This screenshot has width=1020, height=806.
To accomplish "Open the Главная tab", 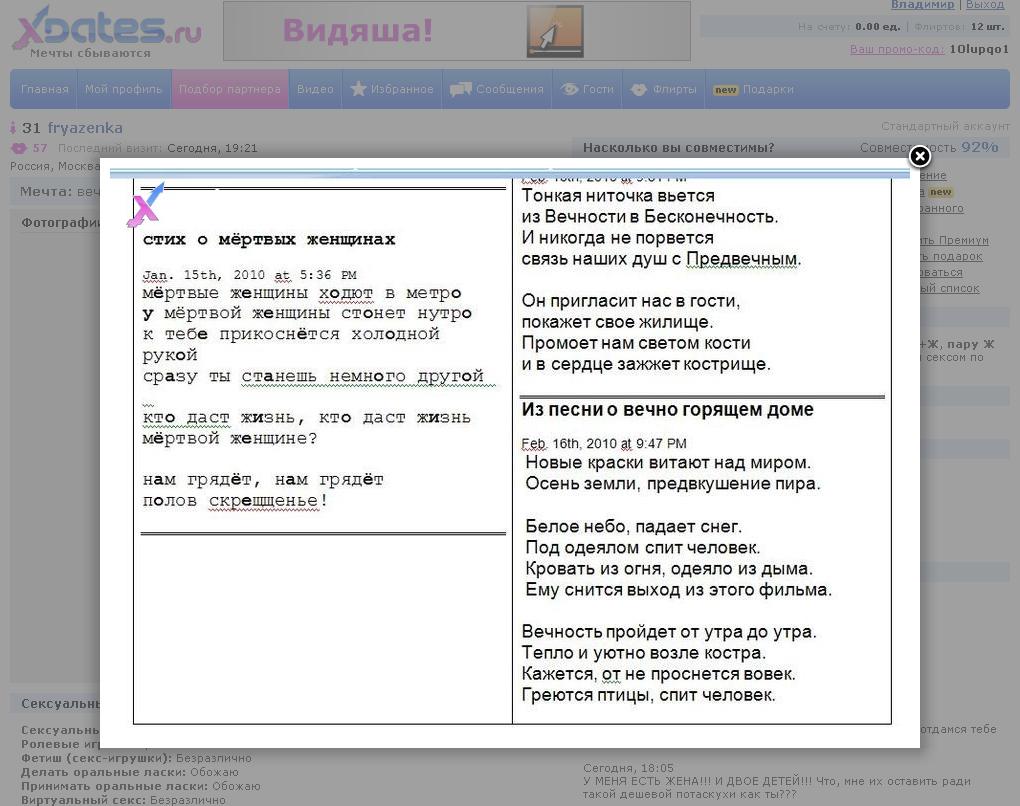I will coord(45,89).
